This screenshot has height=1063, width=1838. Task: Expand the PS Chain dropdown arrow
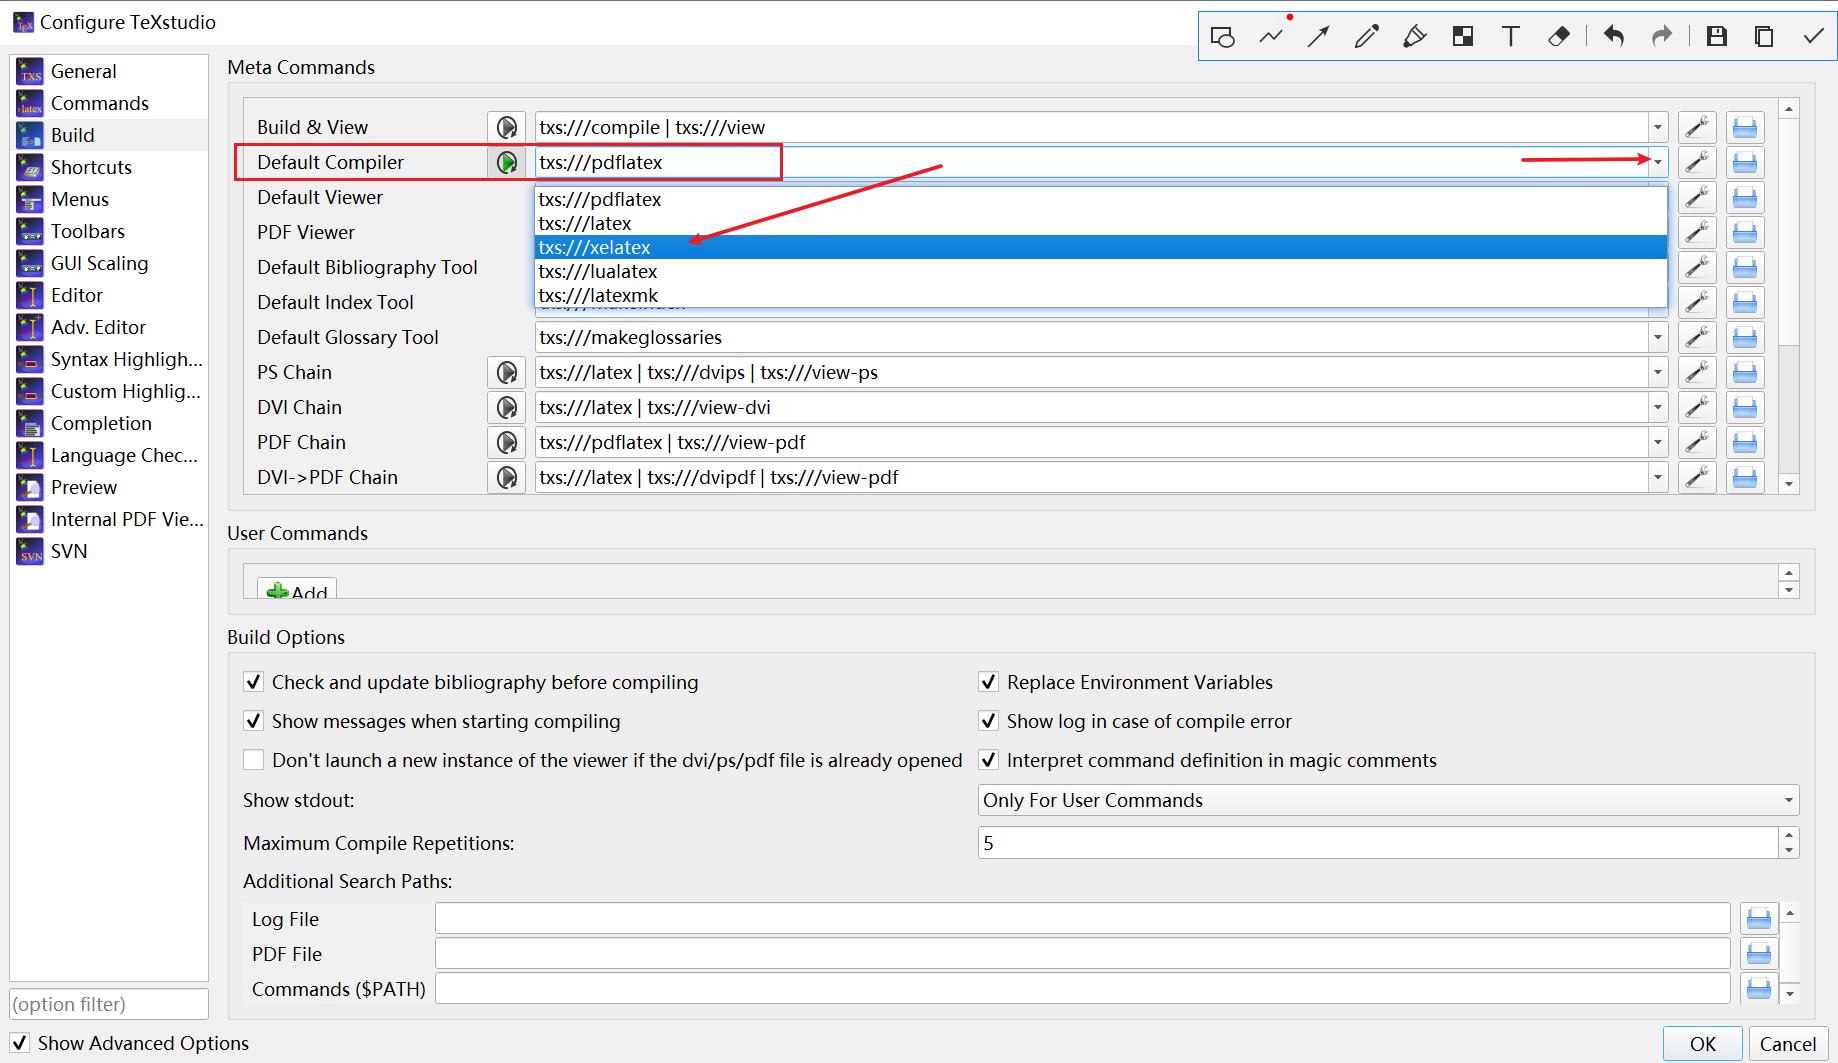click(1657, 372)
